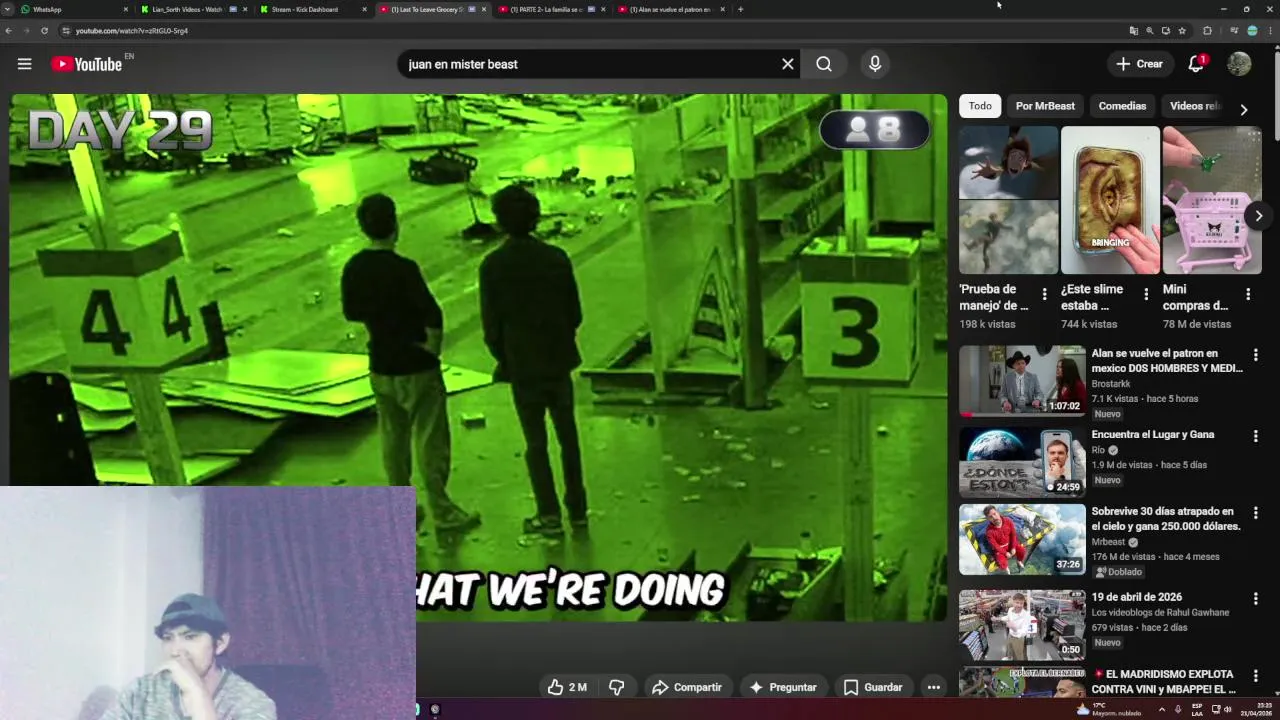Open the media control icon in toolbar
This screenshot has height=720, width=1280.
[1234, 31]
